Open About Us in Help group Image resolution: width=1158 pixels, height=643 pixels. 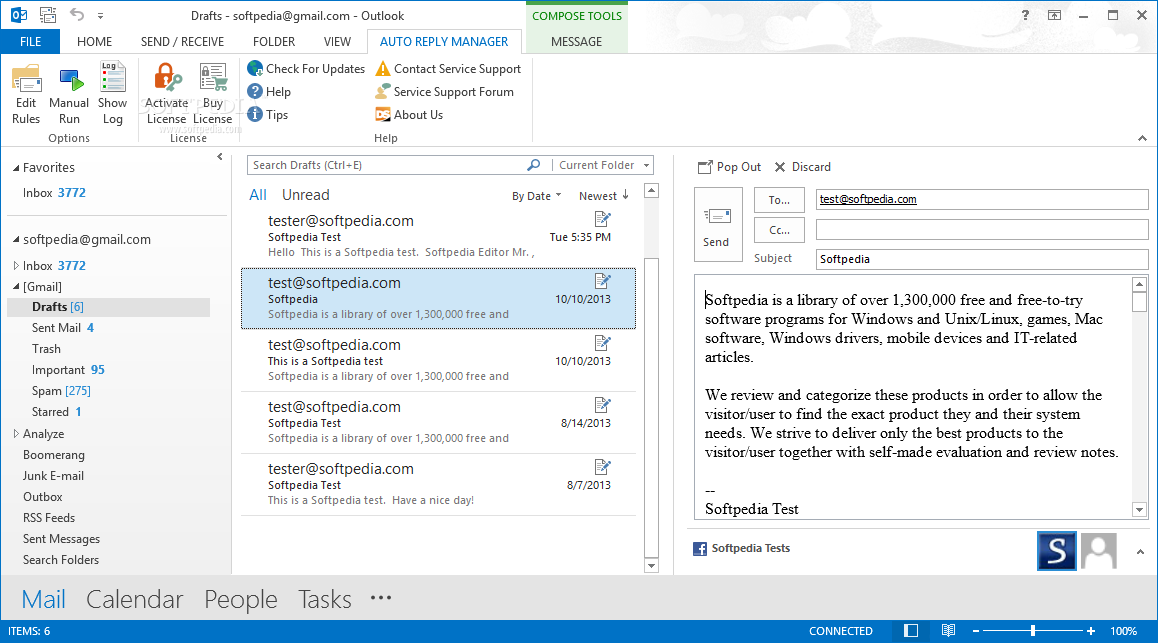408,114
